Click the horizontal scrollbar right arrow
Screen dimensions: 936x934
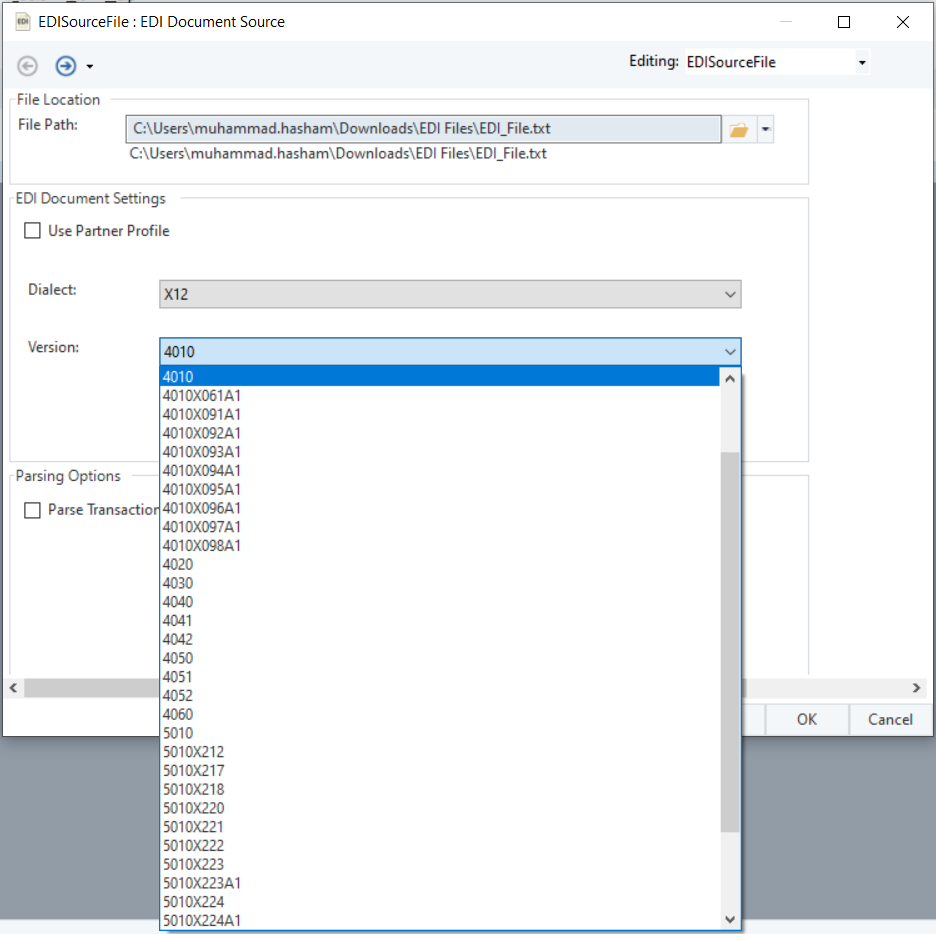tap(916, 688)
